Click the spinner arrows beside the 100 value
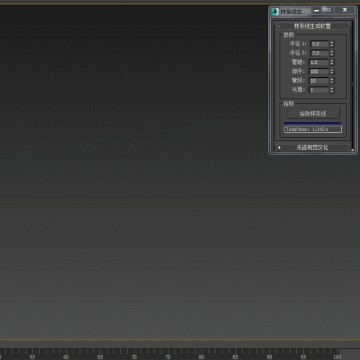This screenshot has height=360, width=360. (332, 71)
